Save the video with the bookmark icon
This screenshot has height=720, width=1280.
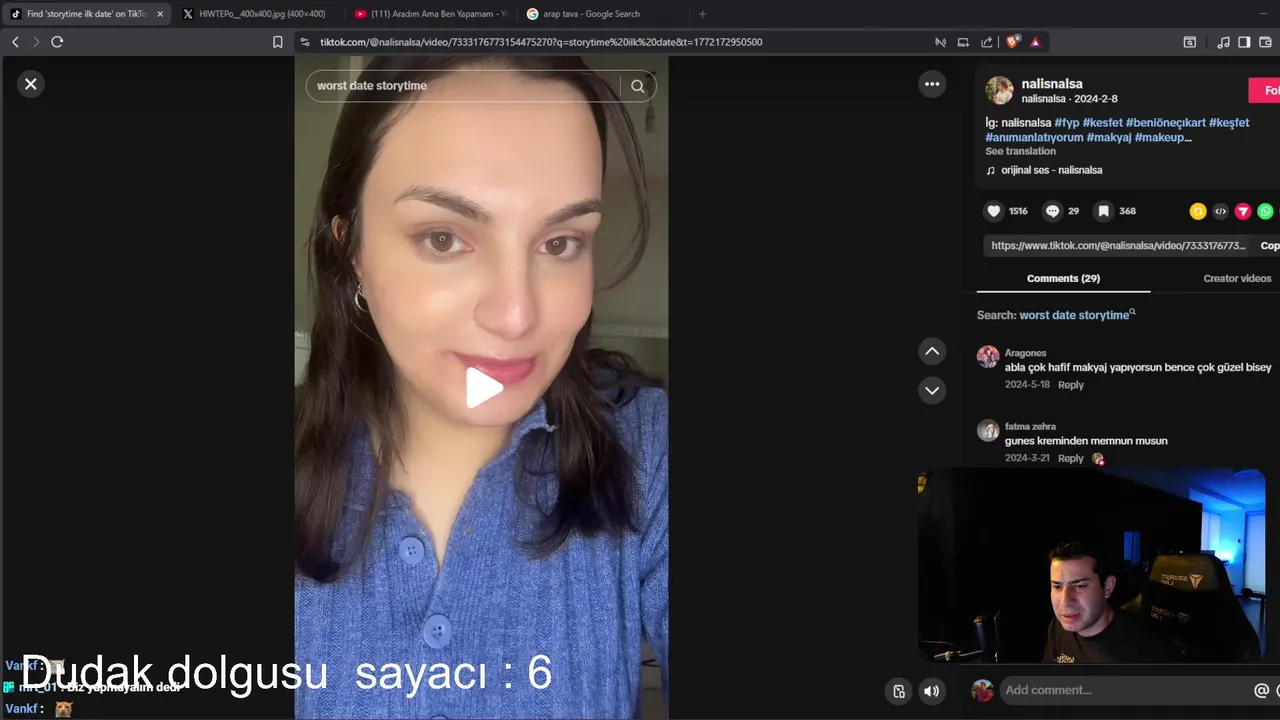1103,211
